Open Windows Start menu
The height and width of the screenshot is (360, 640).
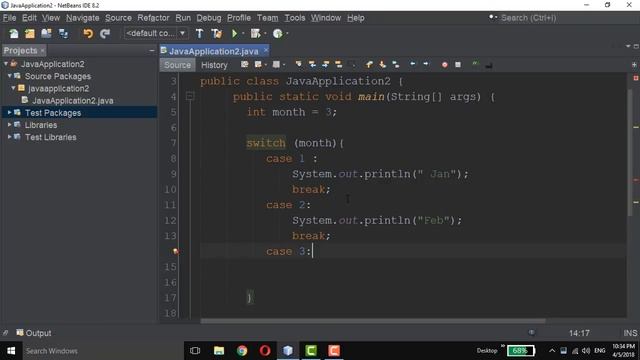(x=11, y=351)
